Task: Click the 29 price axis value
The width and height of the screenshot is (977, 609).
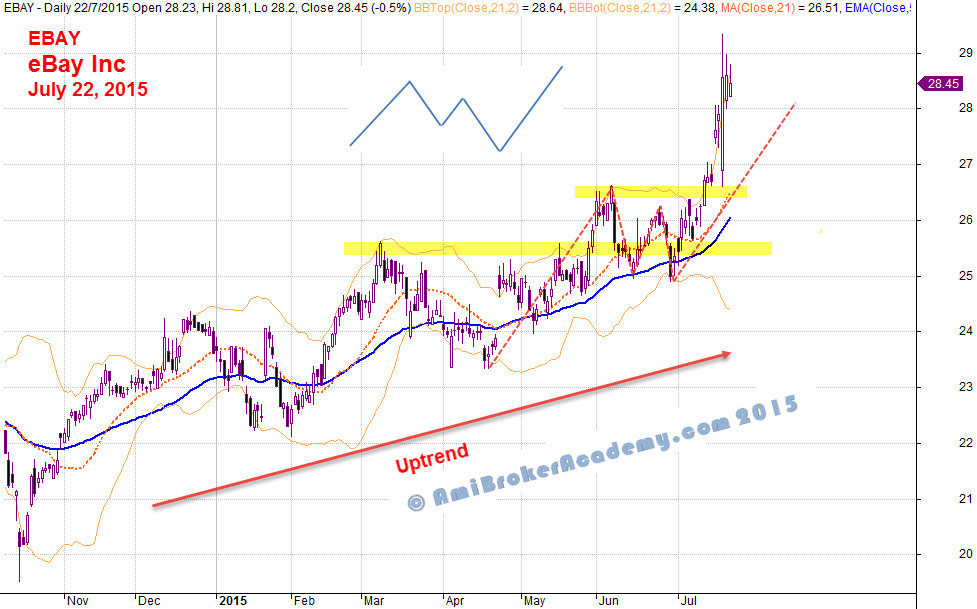Action: click(x=965, y=52)
